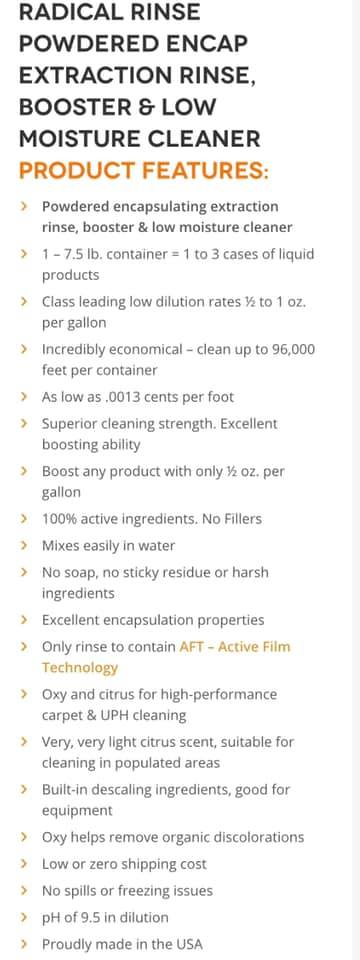Click the arrow bullet next to 'As low as .0013 cents'
Image resolution: width=360 pixels, height=960 pixels.
coord(24,397)
